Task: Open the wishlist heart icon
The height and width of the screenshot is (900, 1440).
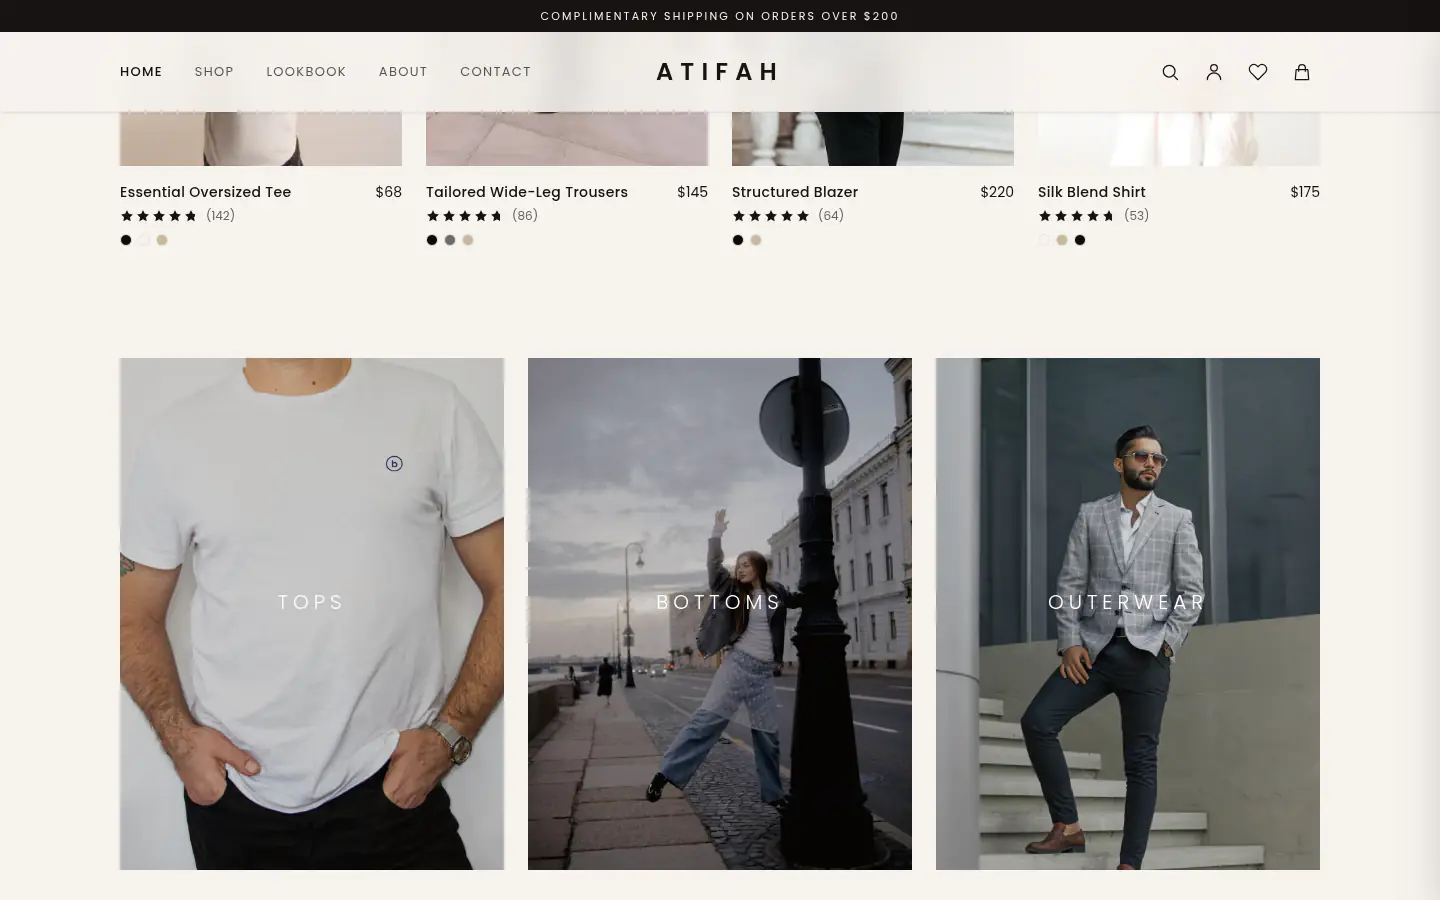Action: [1258, 72]
